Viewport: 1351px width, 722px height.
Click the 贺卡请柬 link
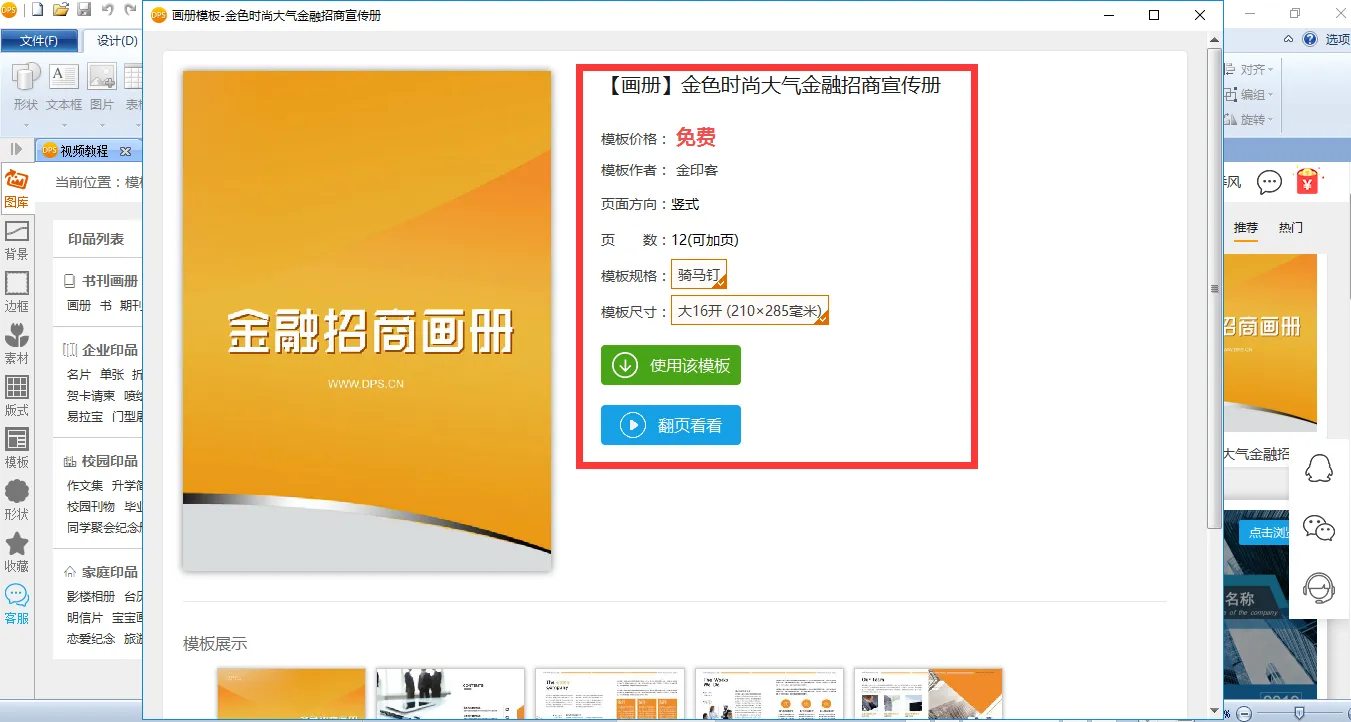click(x=91, y=395)
